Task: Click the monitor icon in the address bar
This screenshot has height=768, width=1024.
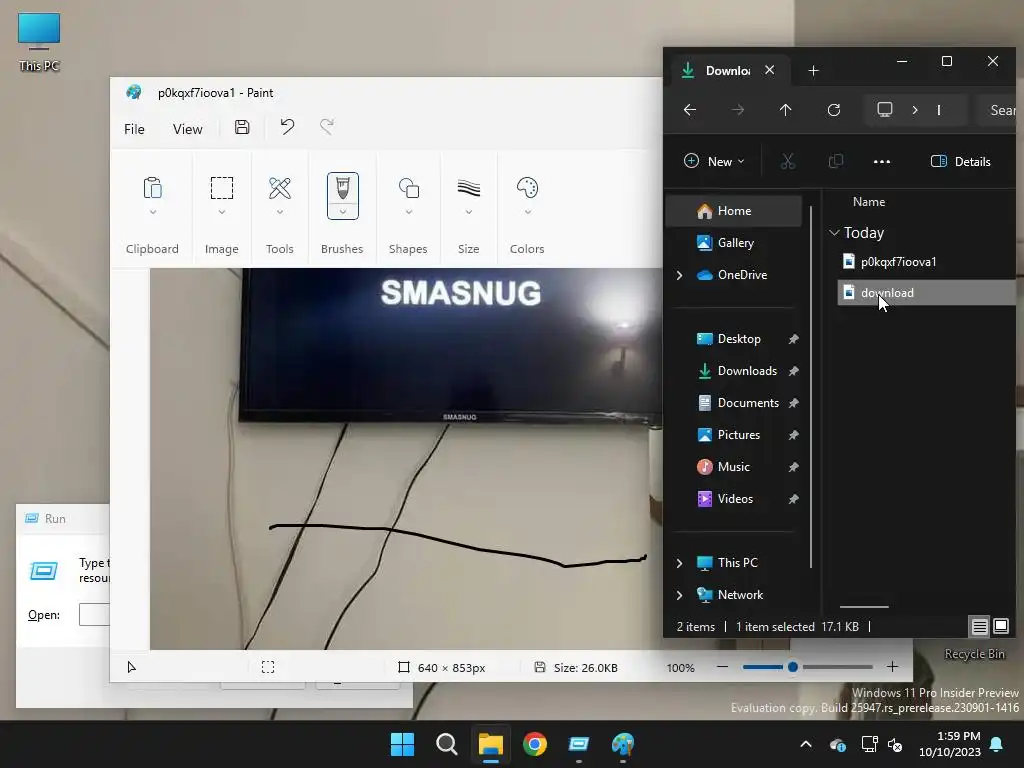Action: coord(885,109)
